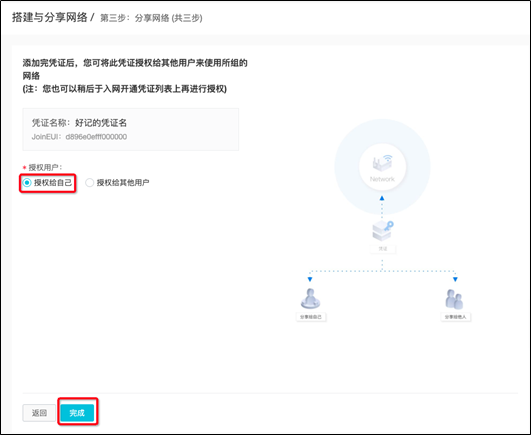
Task: Click the 添加完凭证后 instruction heading
Action: pos(135,69)
